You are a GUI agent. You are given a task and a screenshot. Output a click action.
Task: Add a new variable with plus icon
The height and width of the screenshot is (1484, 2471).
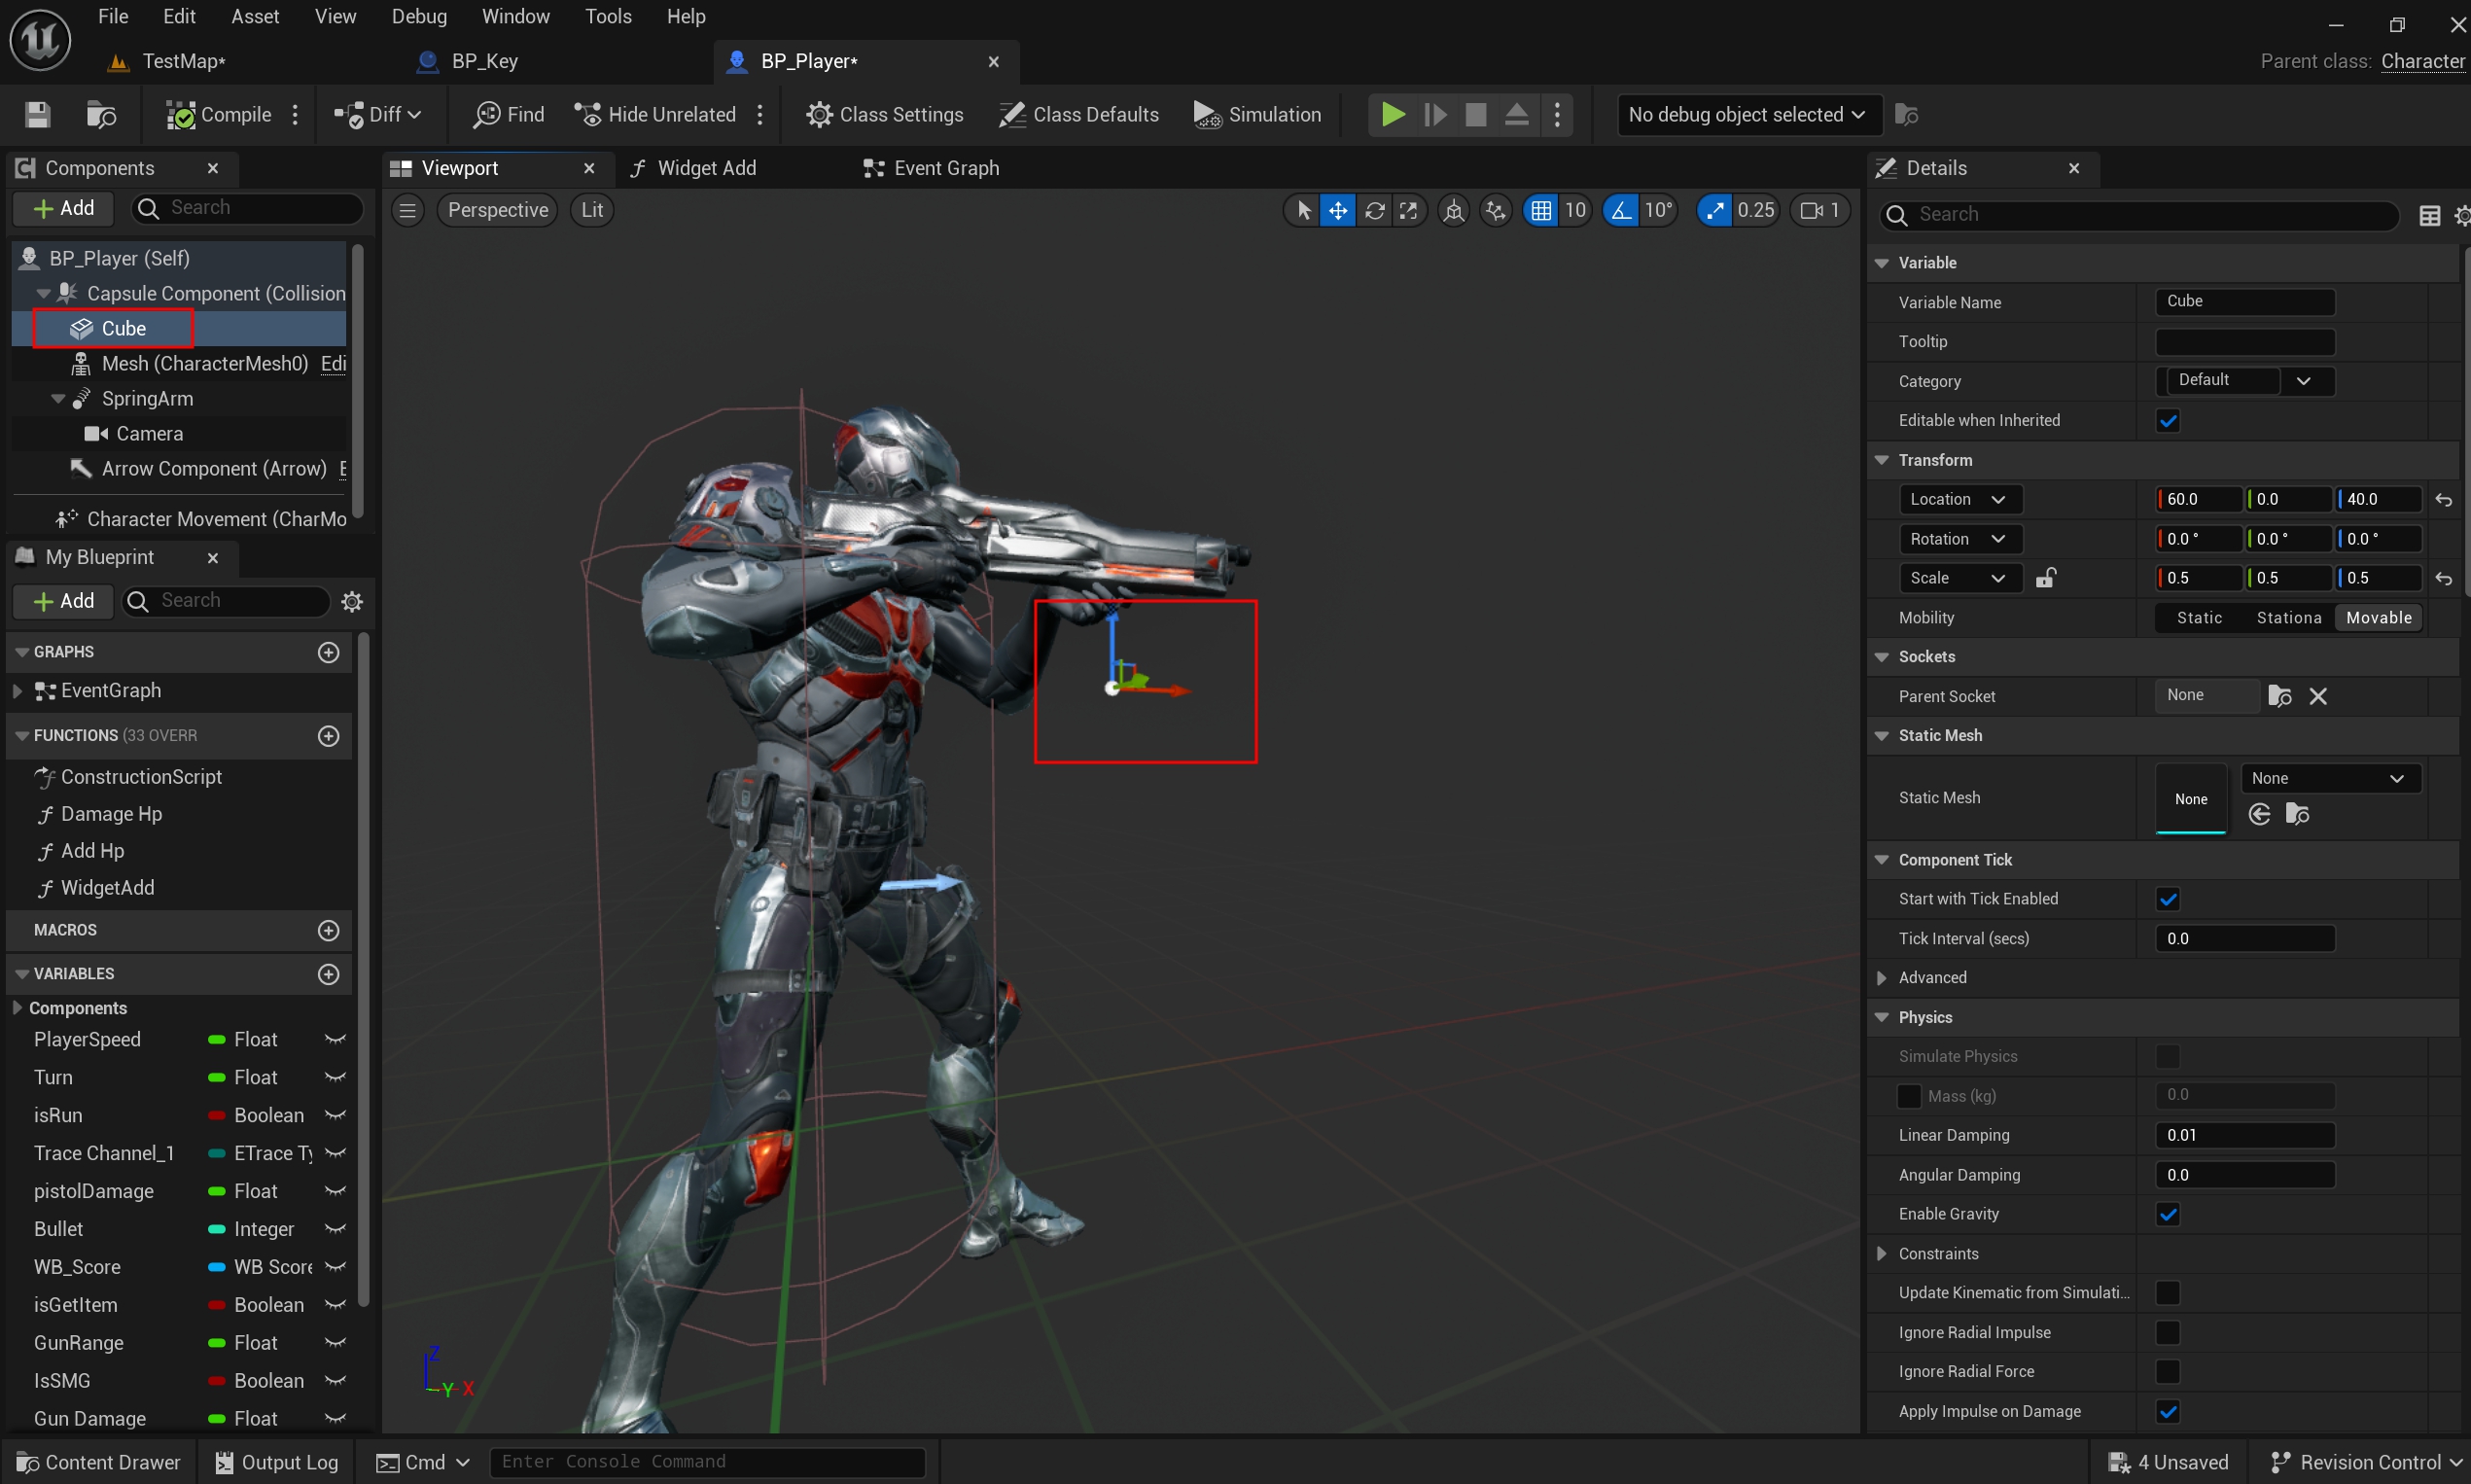tap(328, 974)
